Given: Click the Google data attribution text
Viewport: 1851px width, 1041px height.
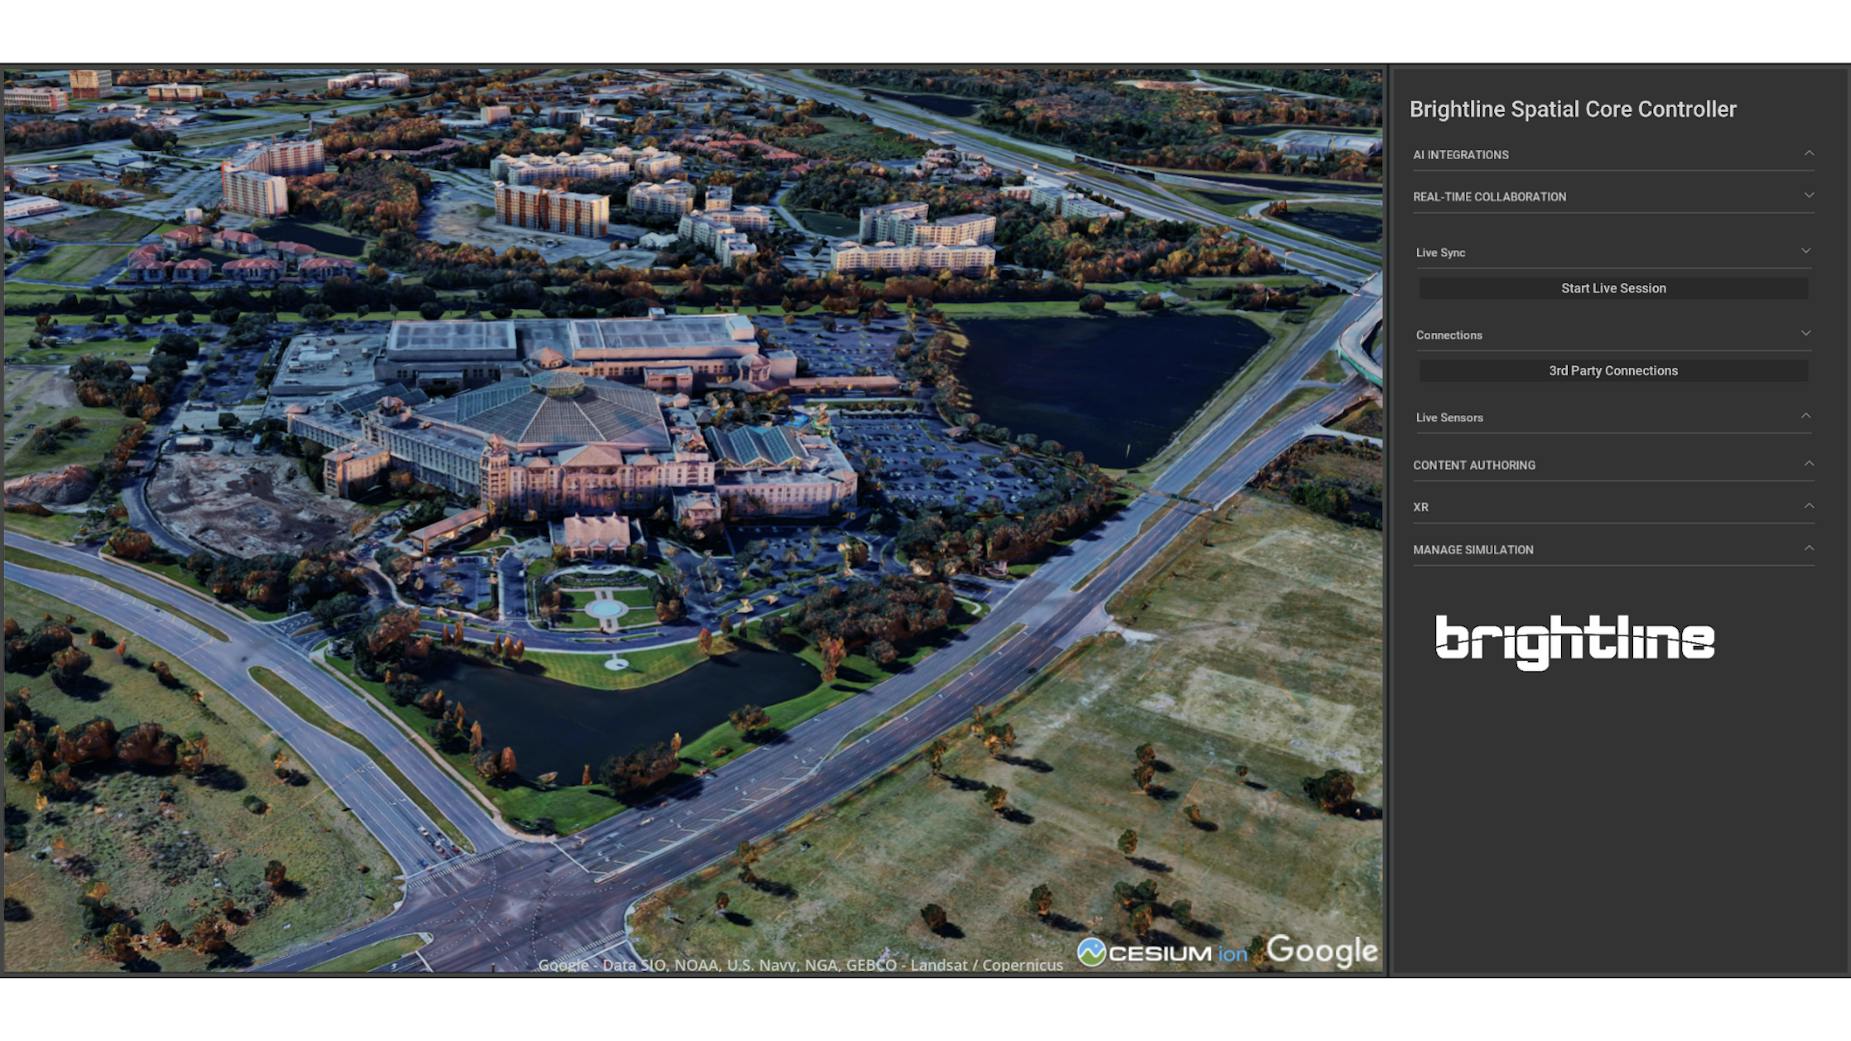Looking at the screenshot, I should pyautogui.click(x=800, y=964).
